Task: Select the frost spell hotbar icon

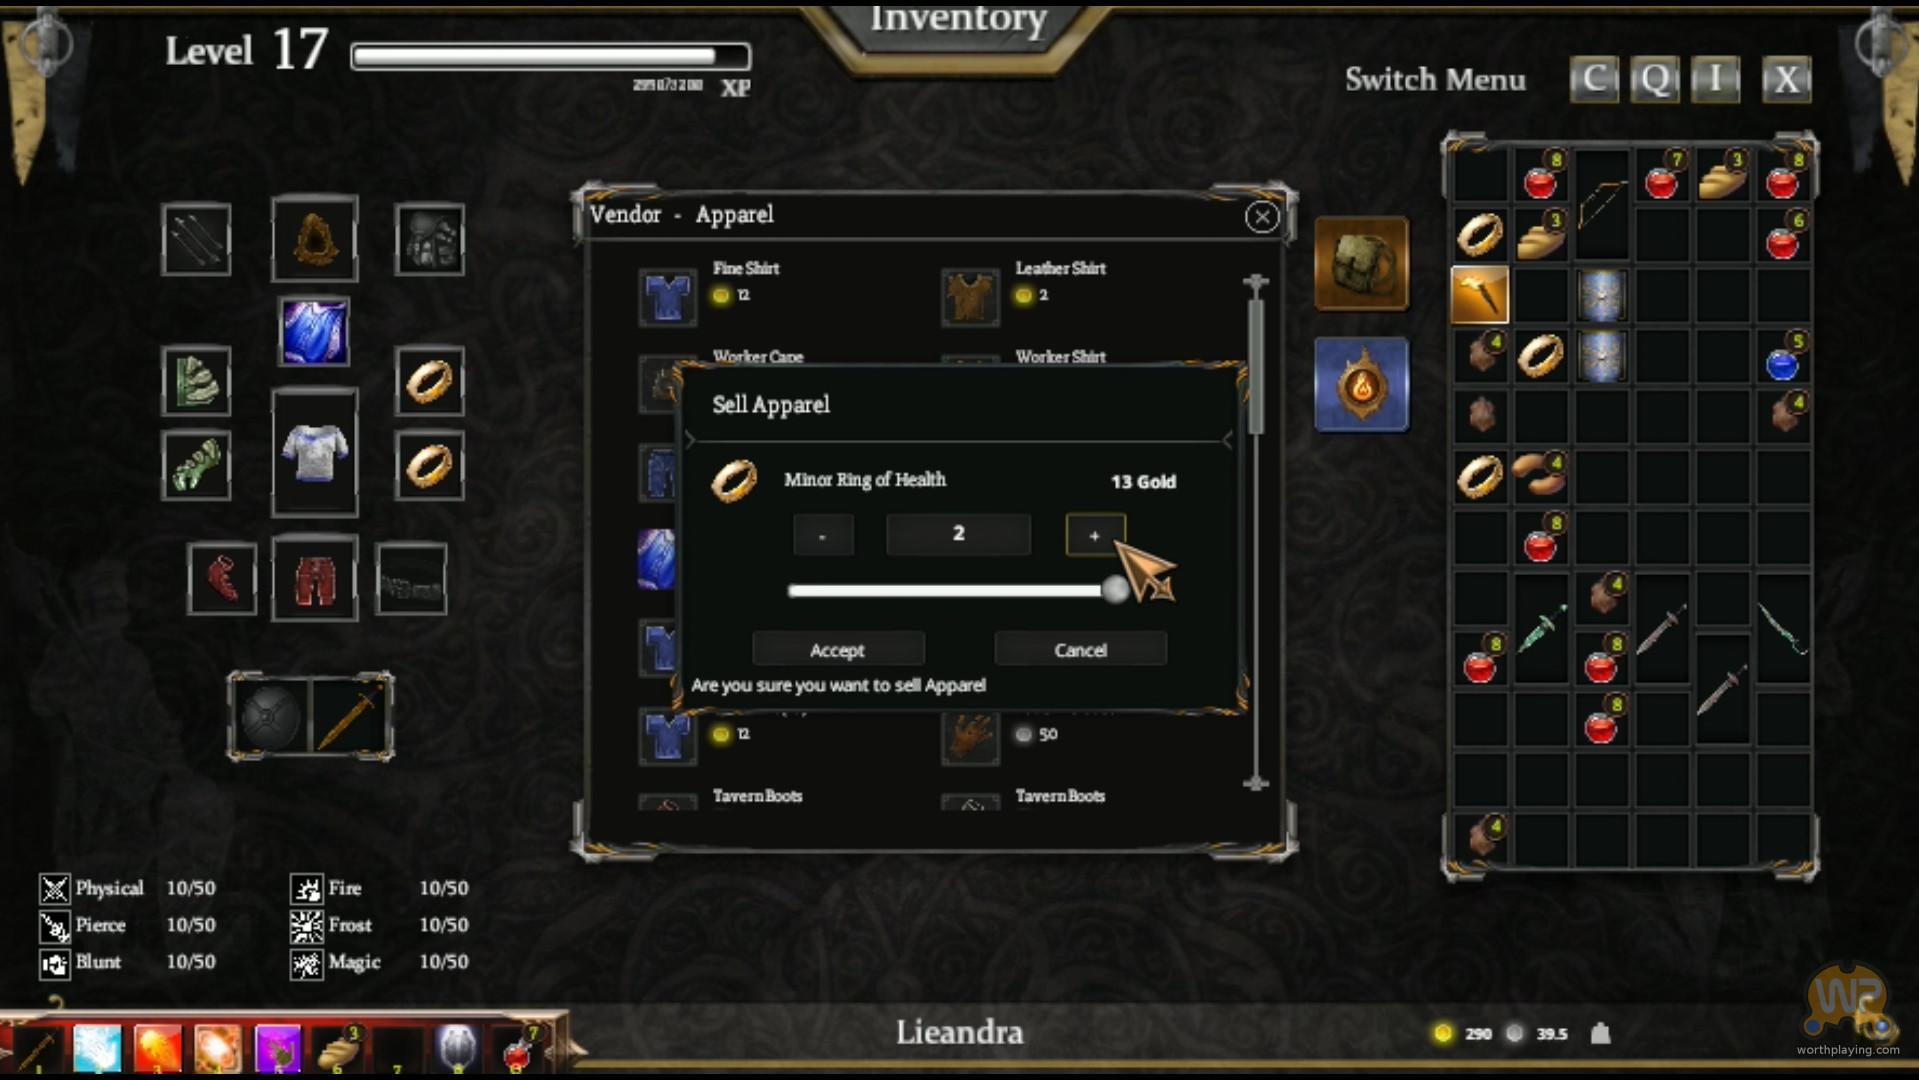Action: pyautogui.click(x=97, y=1050)
